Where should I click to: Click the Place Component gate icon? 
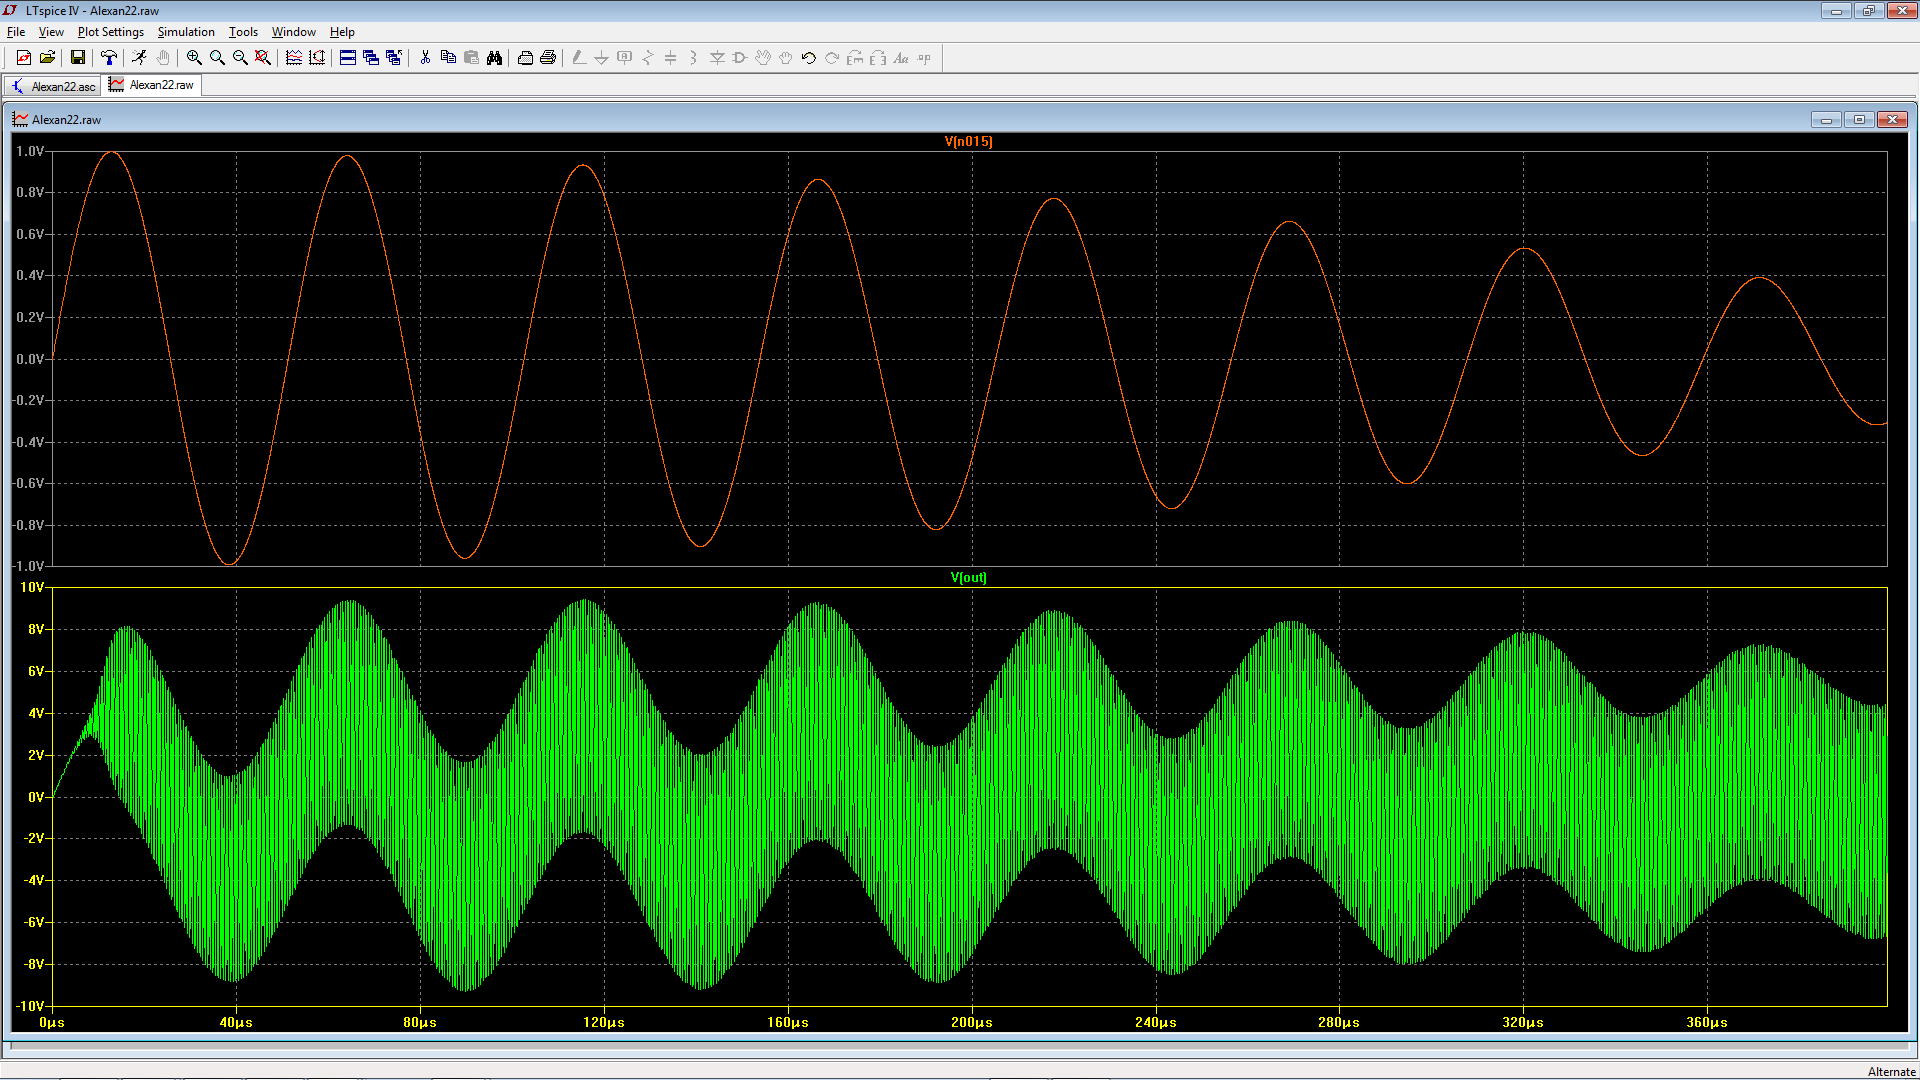point(740,58)
